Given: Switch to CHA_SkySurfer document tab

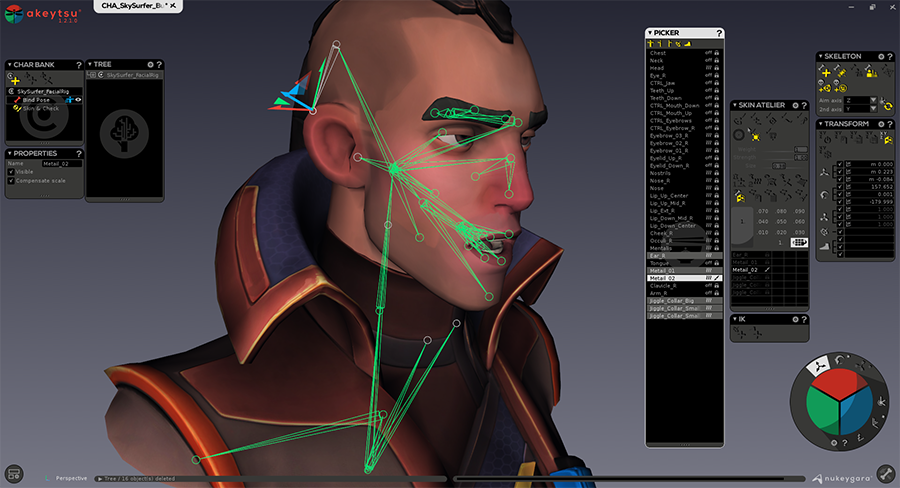Looking at the screenshot, I should (x=138, y=6).
